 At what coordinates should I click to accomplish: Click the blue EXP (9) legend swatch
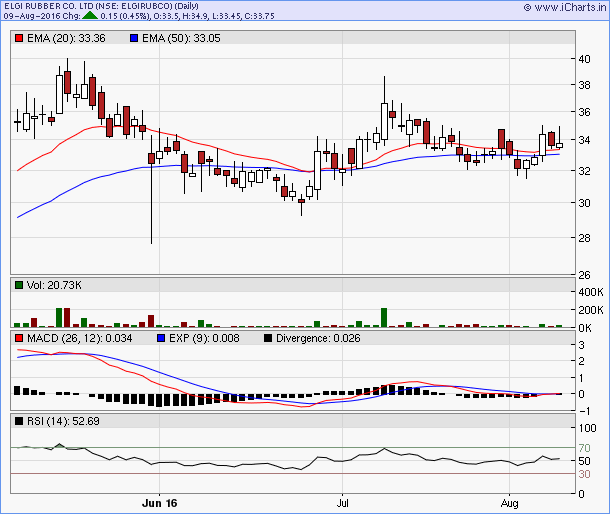(x=161, y=338)
